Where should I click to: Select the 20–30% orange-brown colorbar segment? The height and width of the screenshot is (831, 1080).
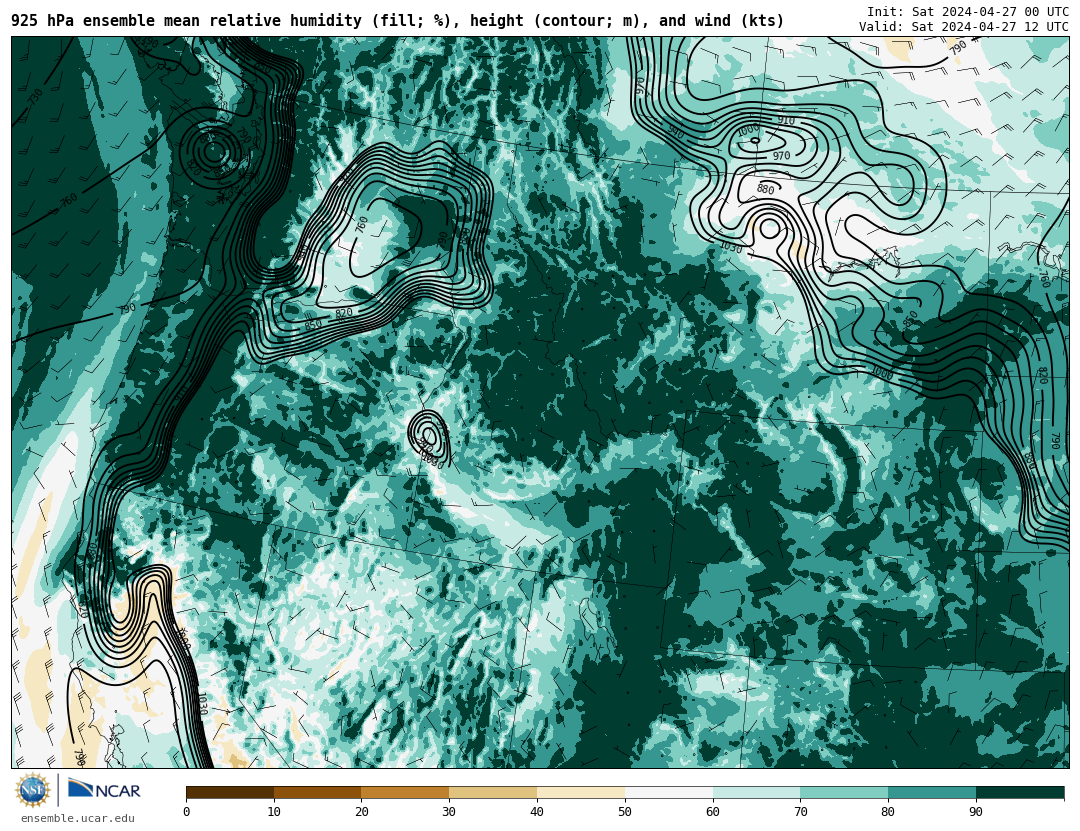click(x=405, y=792)
